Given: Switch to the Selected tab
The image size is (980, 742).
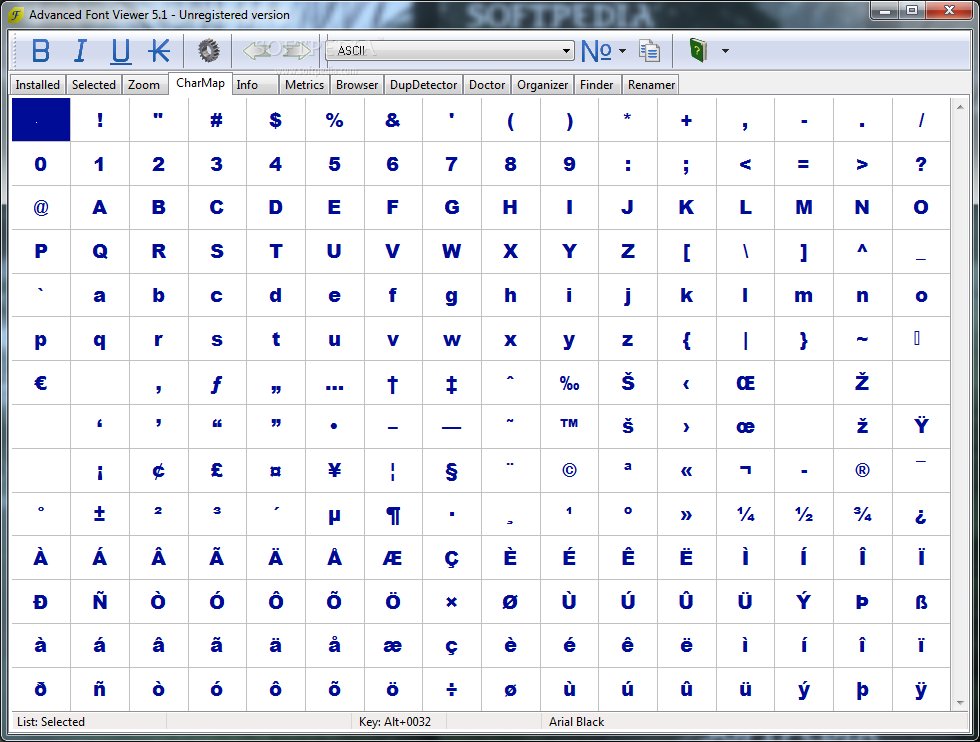Looking at the screenshot, I should point(94,84).
